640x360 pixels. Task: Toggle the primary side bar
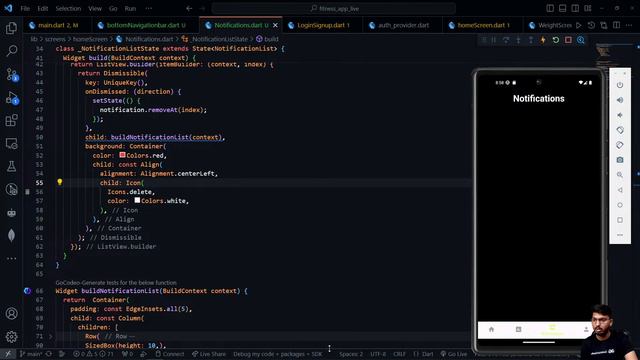click(x=550, y=8)
